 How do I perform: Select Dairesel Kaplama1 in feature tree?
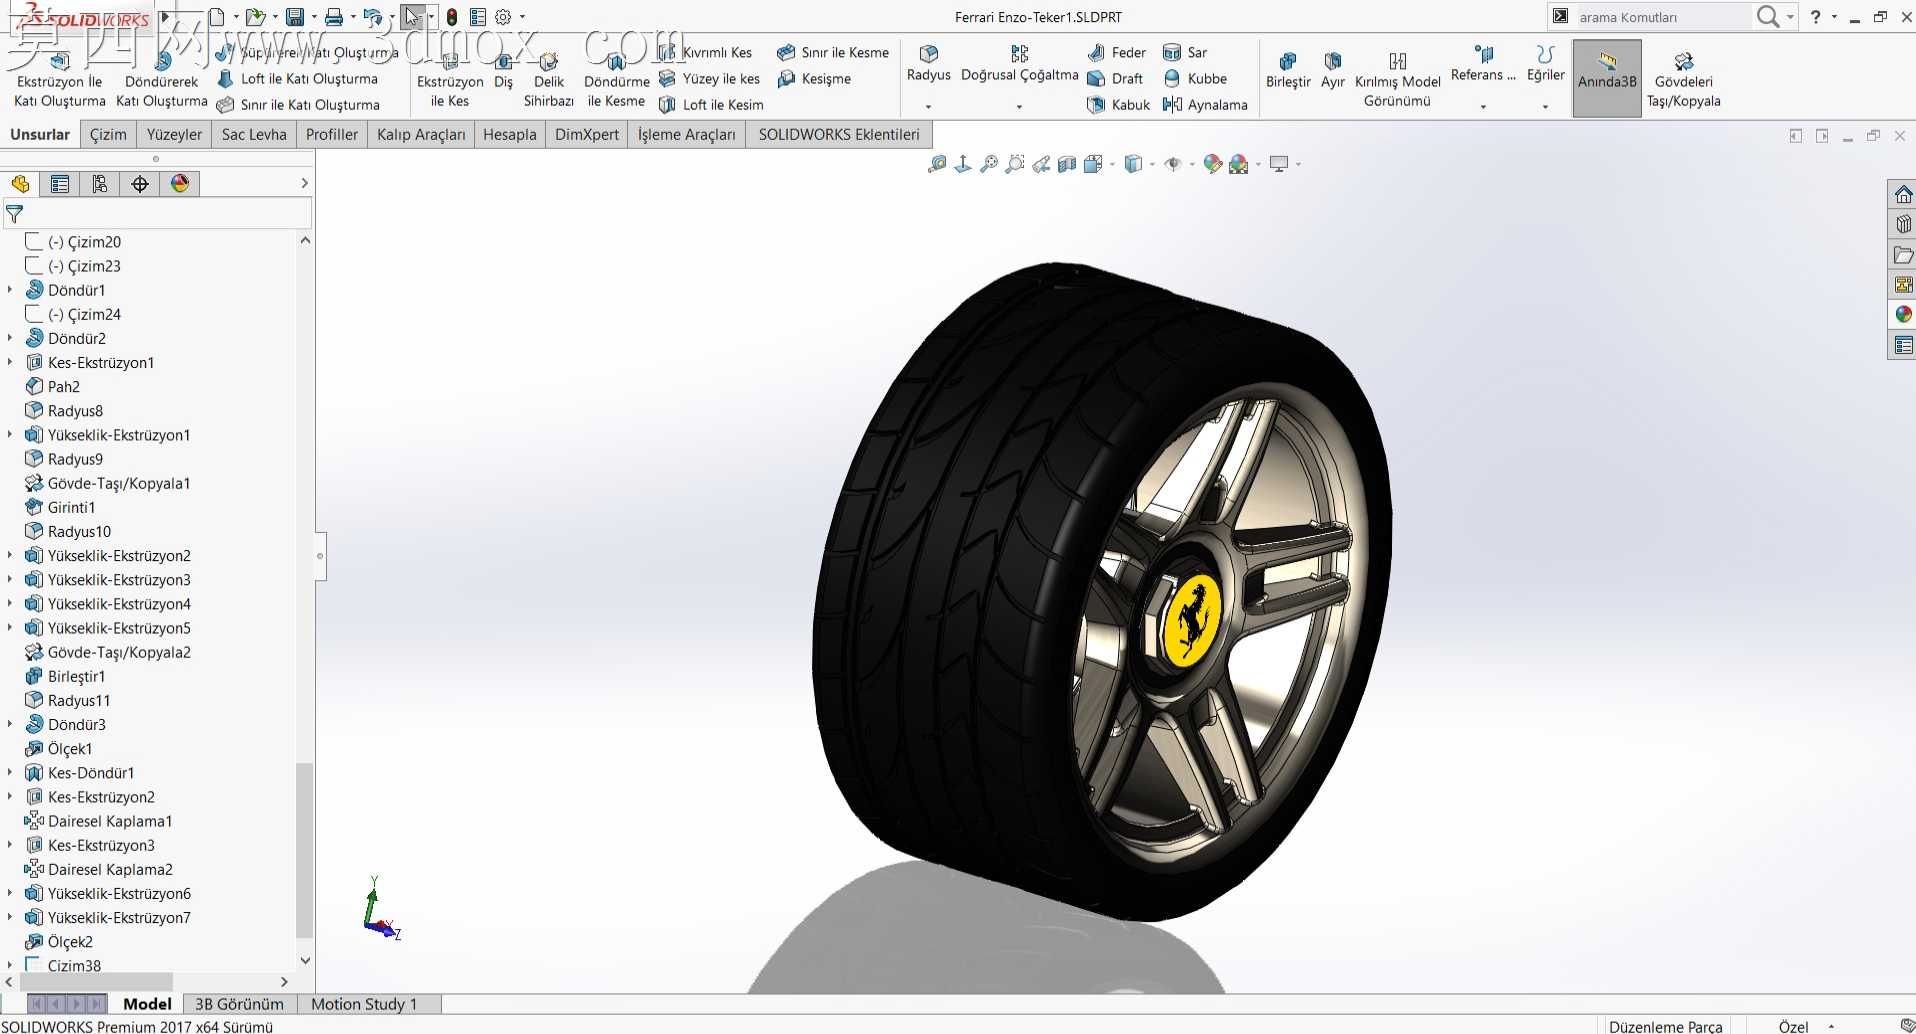[99, 821]
